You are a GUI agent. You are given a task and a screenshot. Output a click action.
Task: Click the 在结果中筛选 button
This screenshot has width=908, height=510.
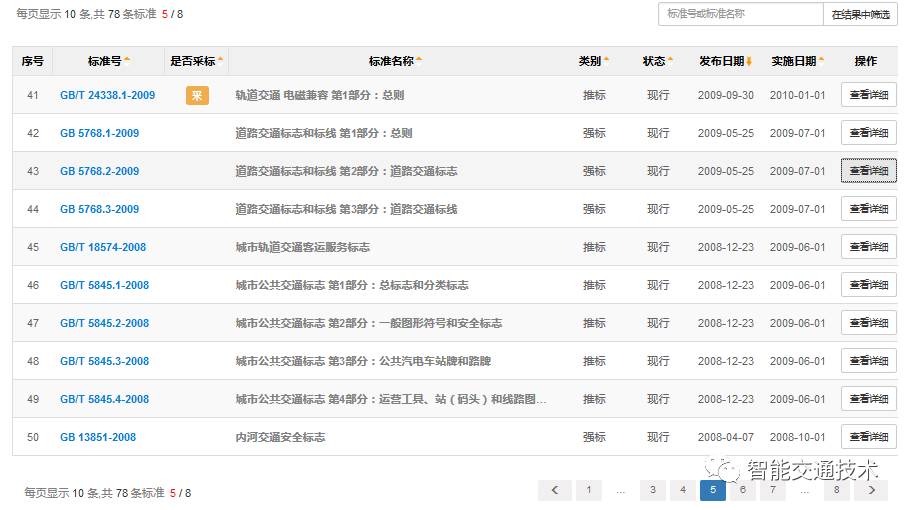[861, 14]
